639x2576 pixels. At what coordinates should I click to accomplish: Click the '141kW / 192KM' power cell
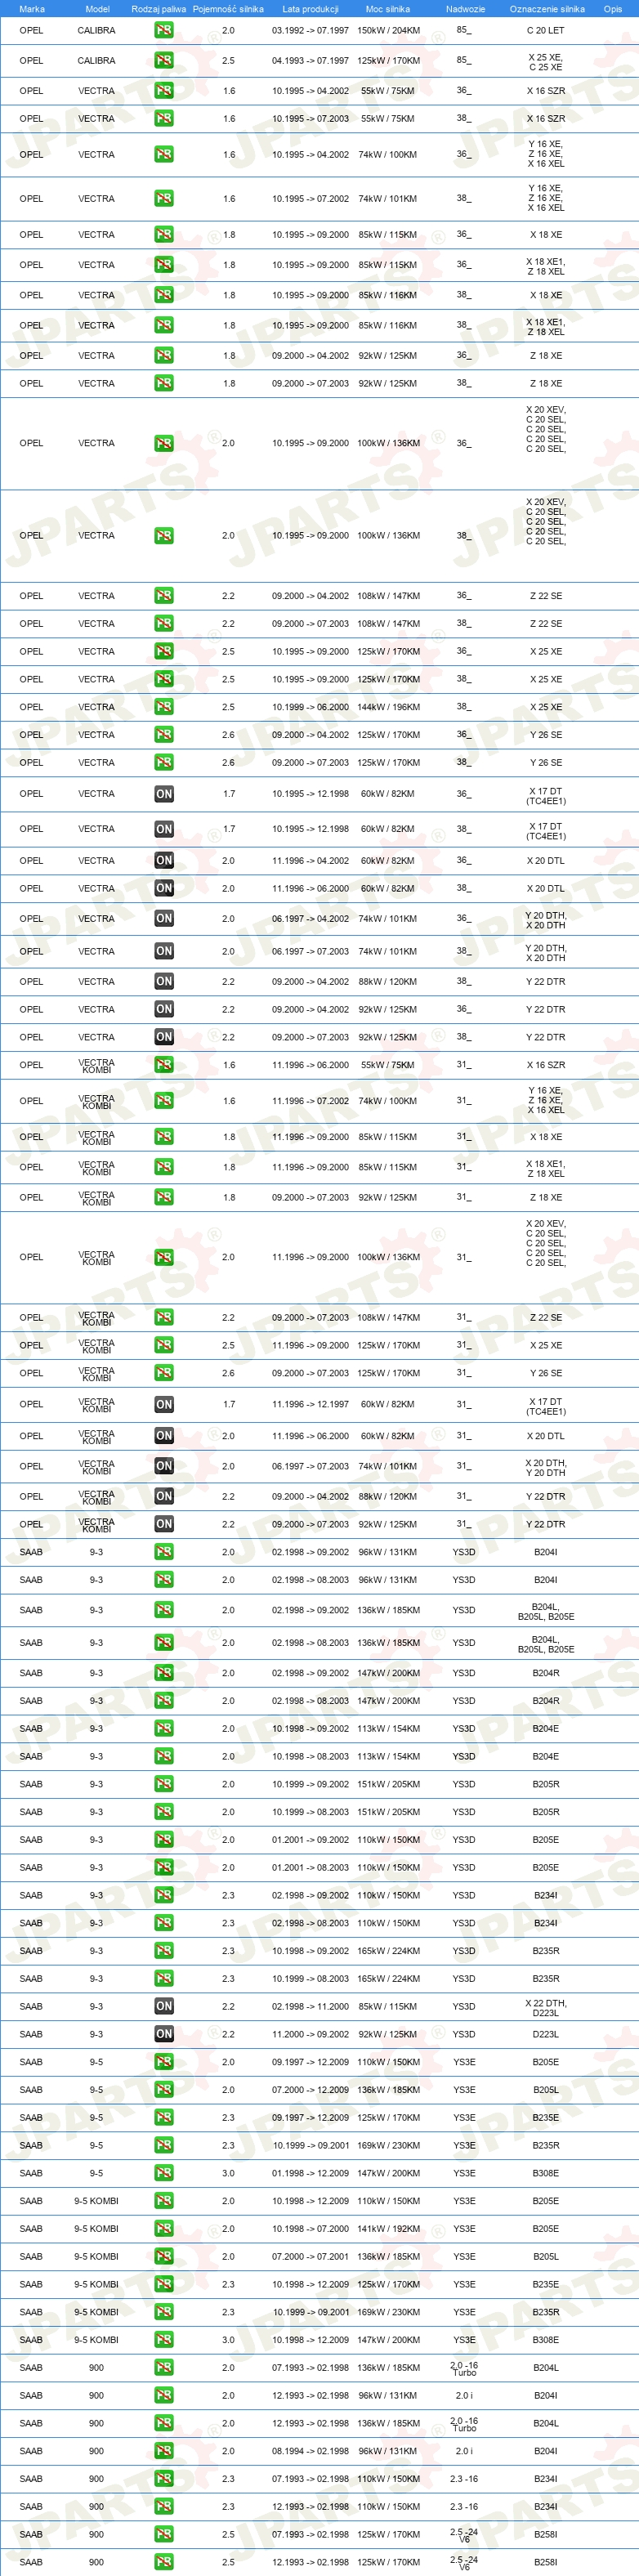tap(389, 2229)
